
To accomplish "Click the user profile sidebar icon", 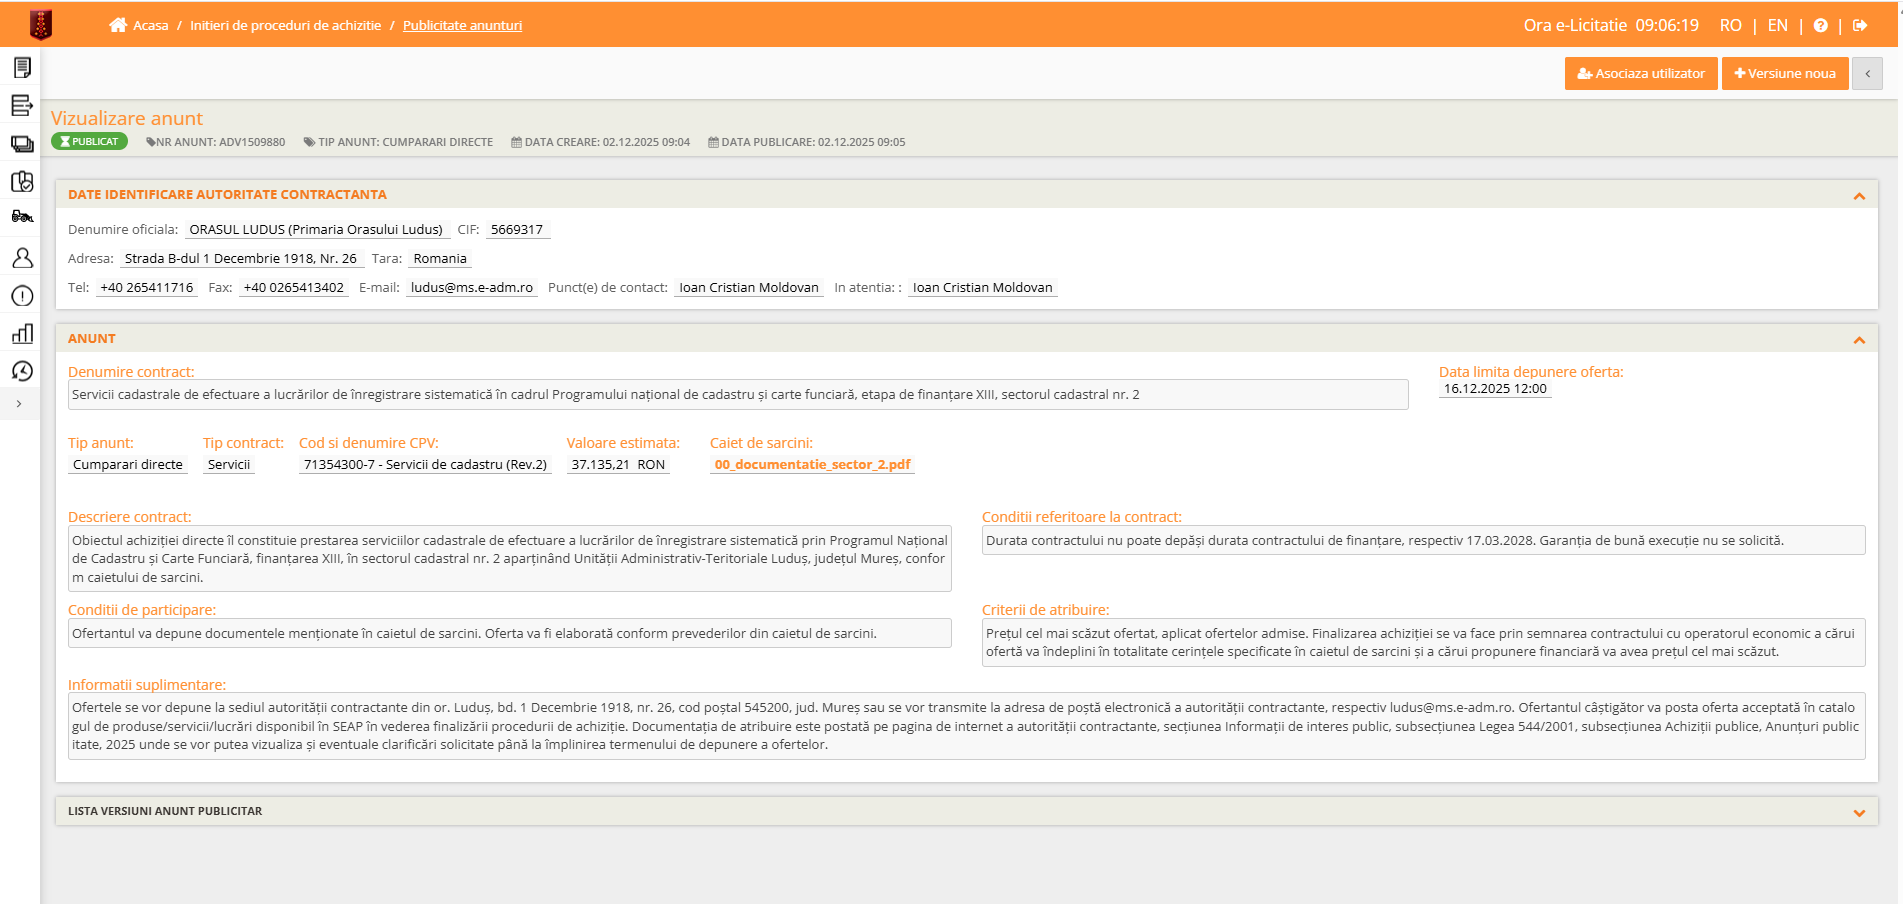I will 22,258.
